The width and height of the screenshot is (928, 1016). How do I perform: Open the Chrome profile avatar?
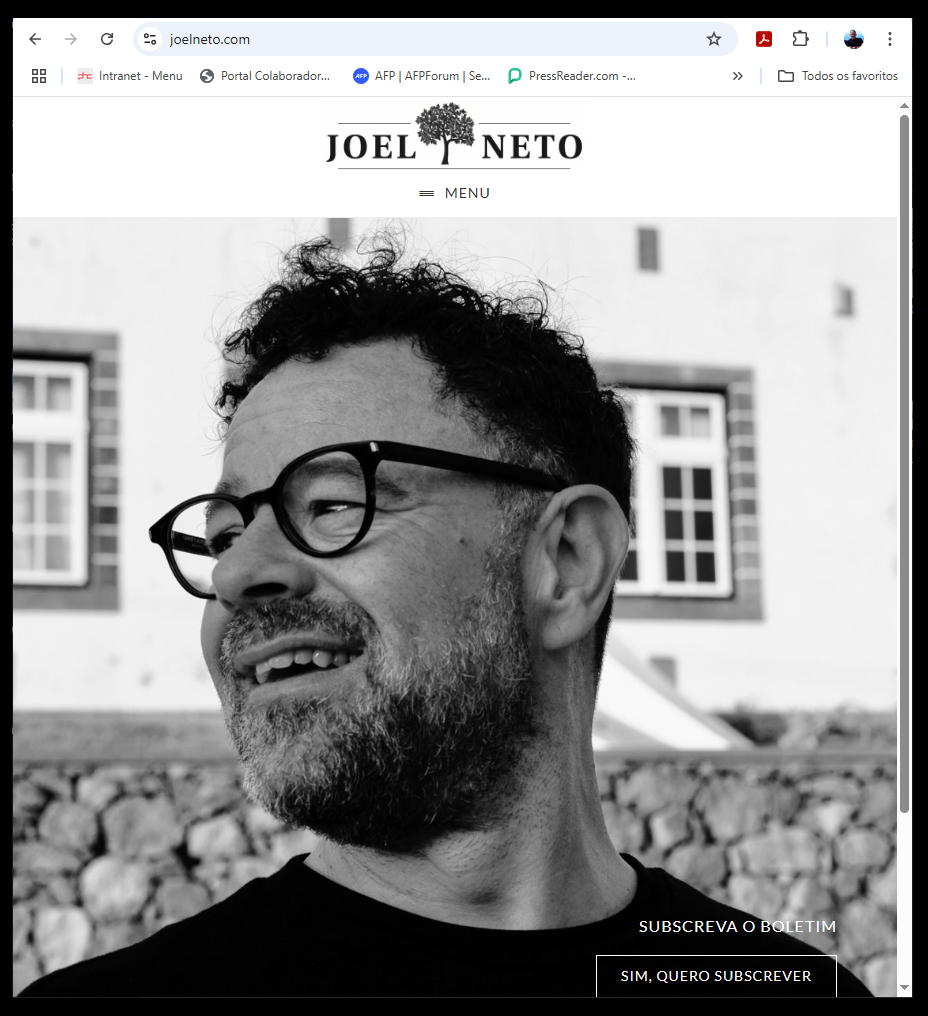(853, 39)
